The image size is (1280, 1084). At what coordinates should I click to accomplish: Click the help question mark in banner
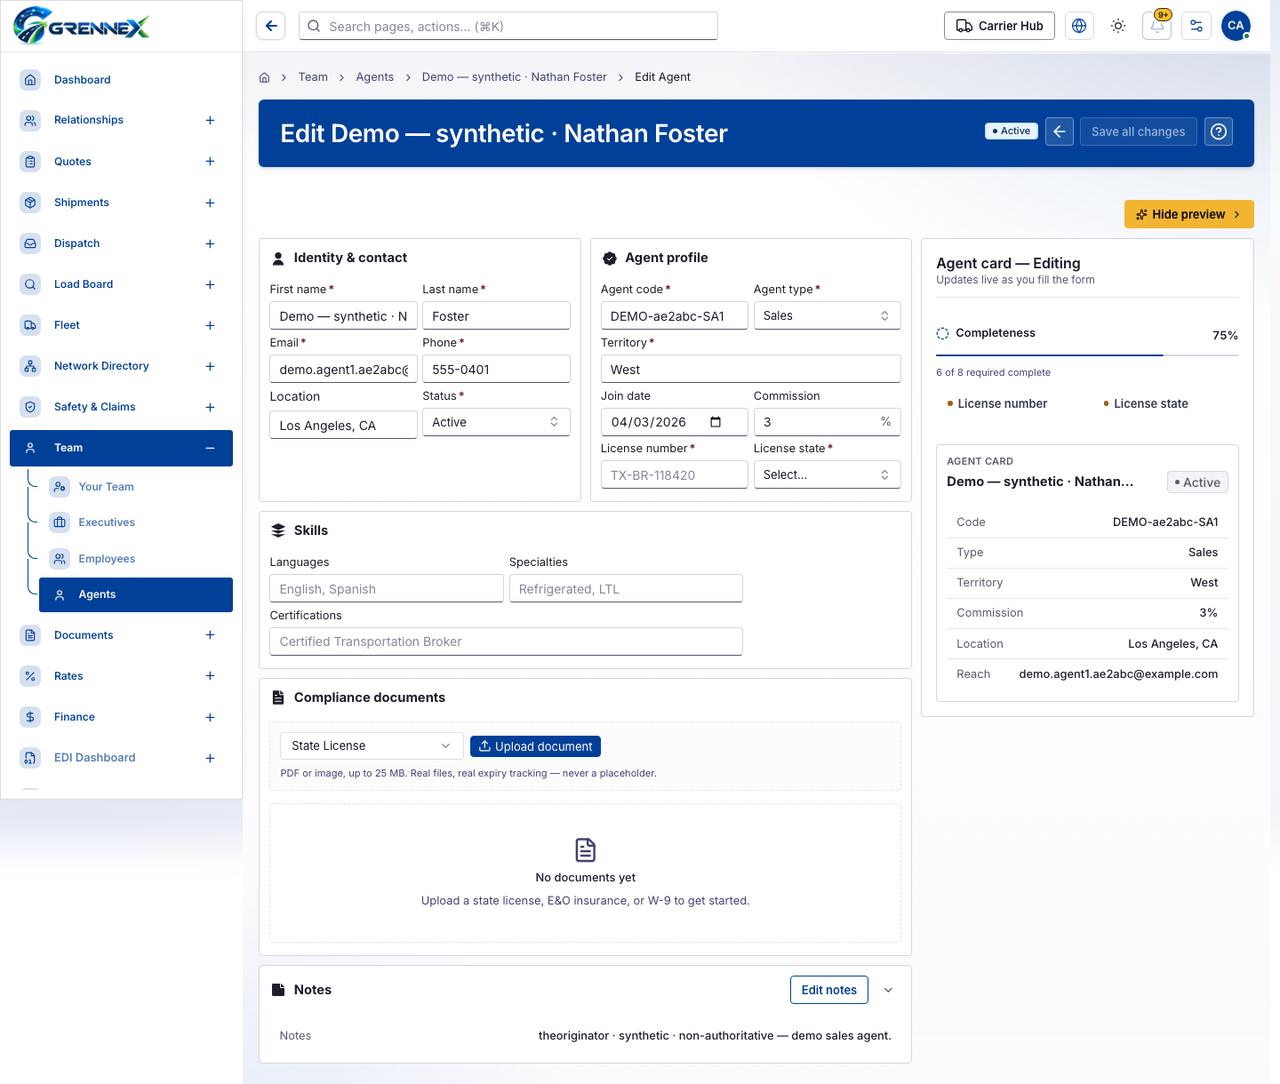tap(1218, 131)
